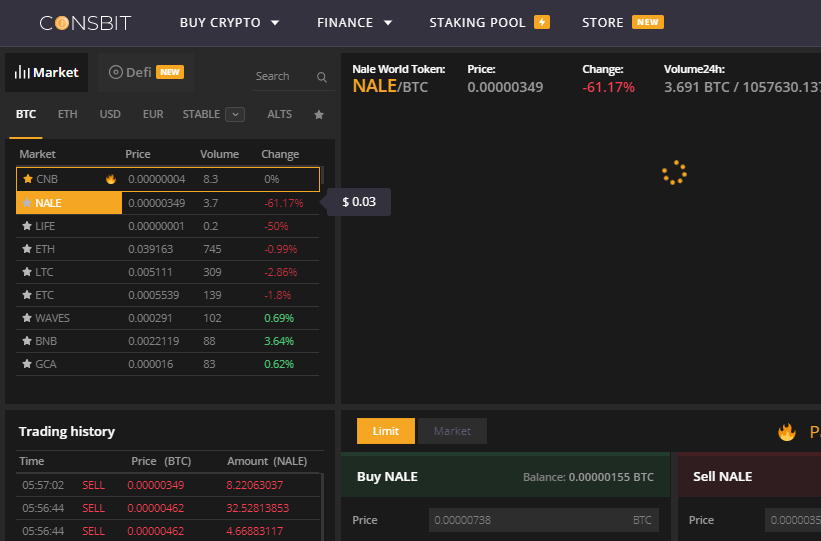Toggle favorite star for ETC
The width and height of the screenshot is (821, 541).
(x=27, y=295)
